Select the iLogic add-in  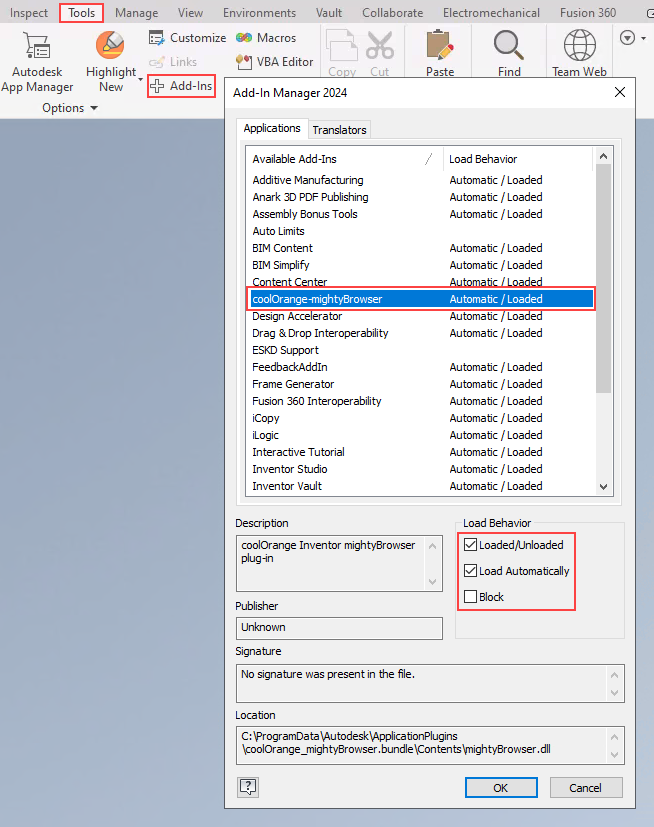click(420, 435)
